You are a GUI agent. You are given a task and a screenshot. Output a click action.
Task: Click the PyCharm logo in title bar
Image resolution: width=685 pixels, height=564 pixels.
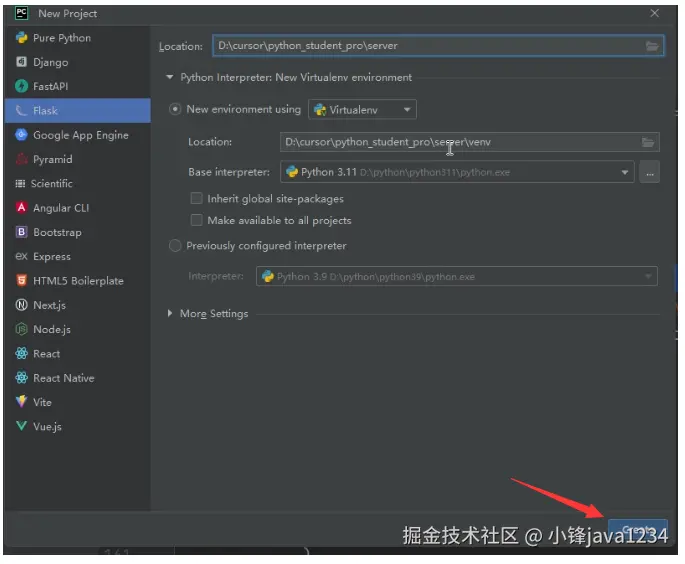(21, 14)
